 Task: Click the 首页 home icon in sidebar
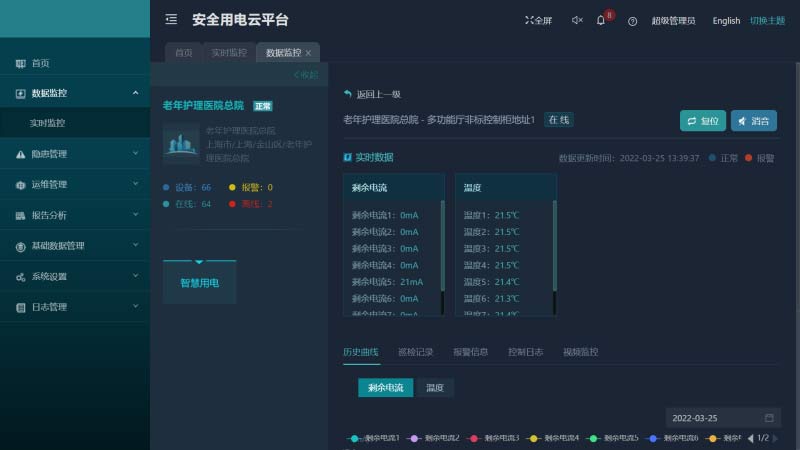[x=21, y=63]
